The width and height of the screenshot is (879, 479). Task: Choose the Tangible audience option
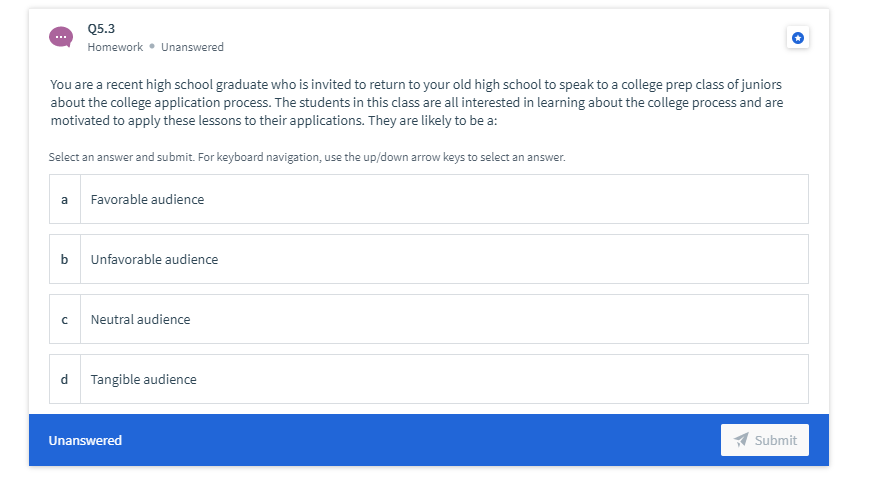pos(429,379)
